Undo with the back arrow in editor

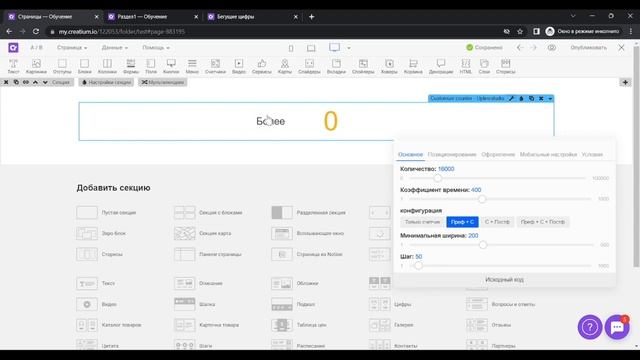pyautogui.click(x=520, y=48)
